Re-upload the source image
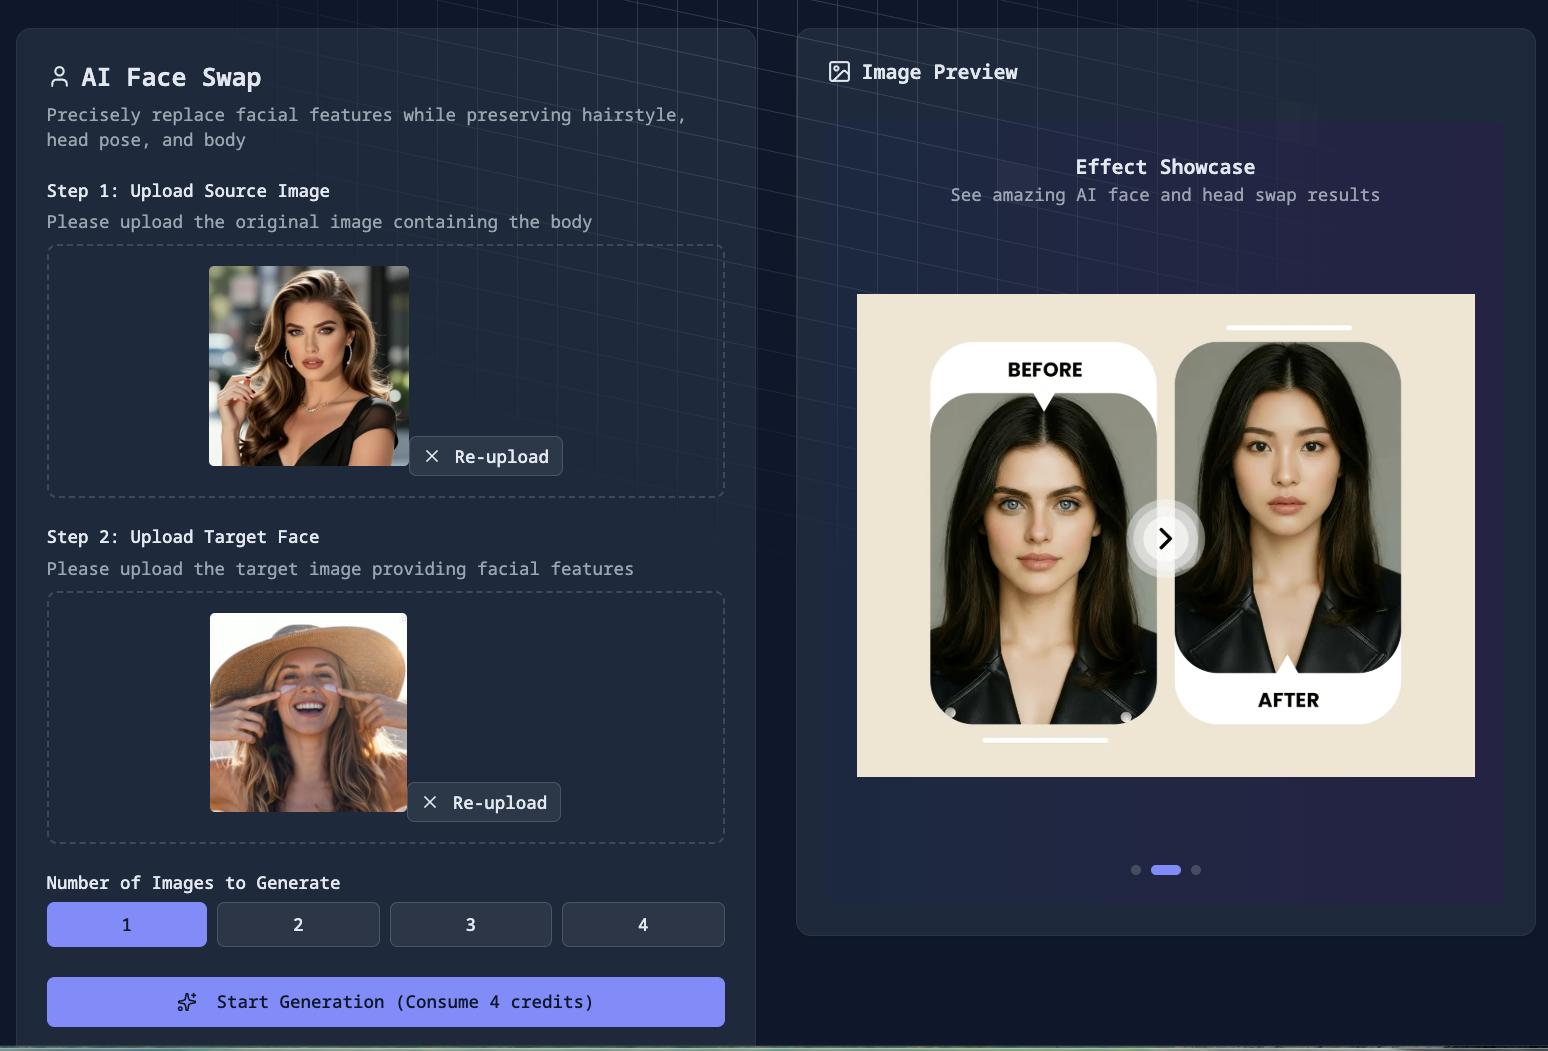The image size is (1548, 1051). pyautogui.click(x=486, y=456)
